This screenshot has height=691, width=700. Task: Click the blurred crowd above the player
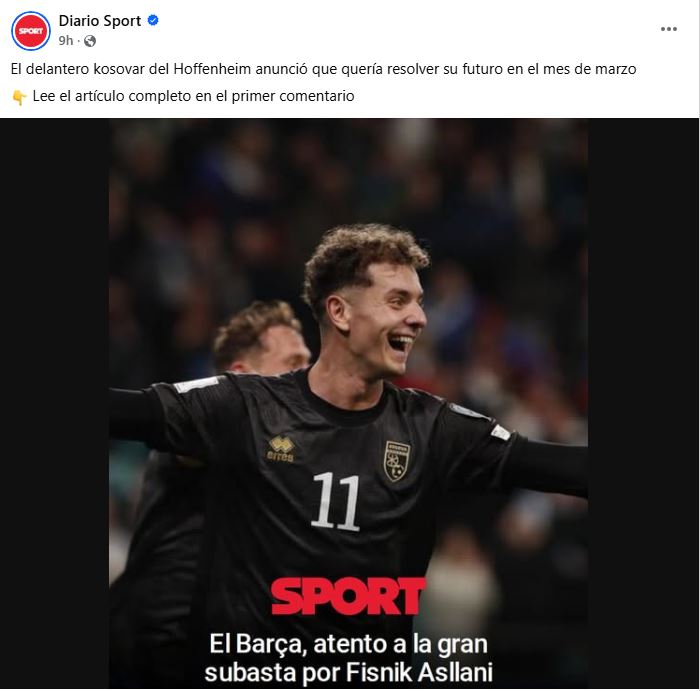coord(348,174)
